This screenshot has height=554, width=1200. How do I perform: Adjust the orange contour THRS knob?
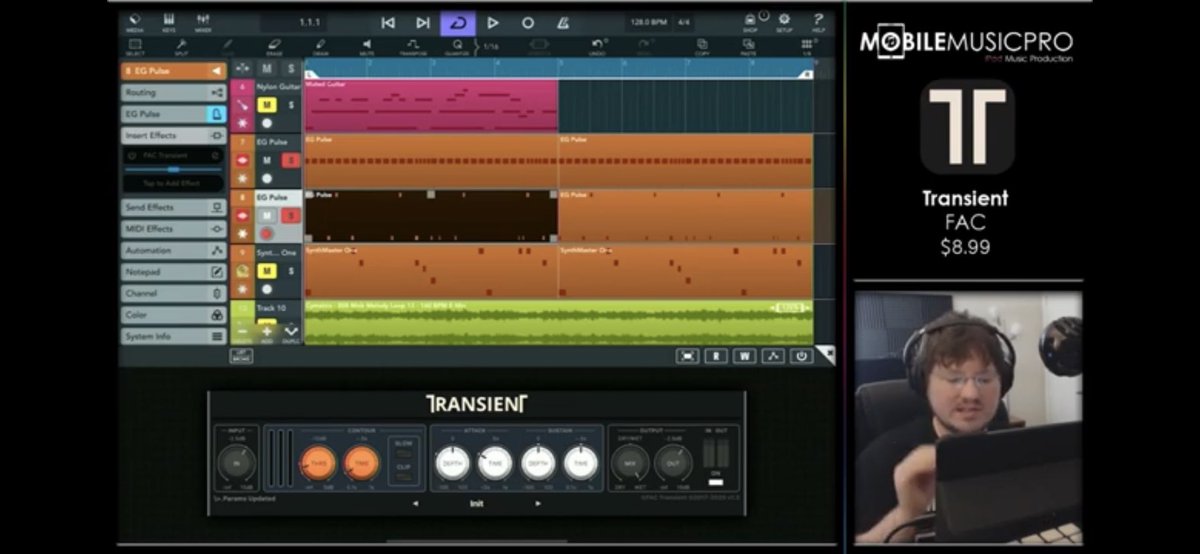[319, 463]
